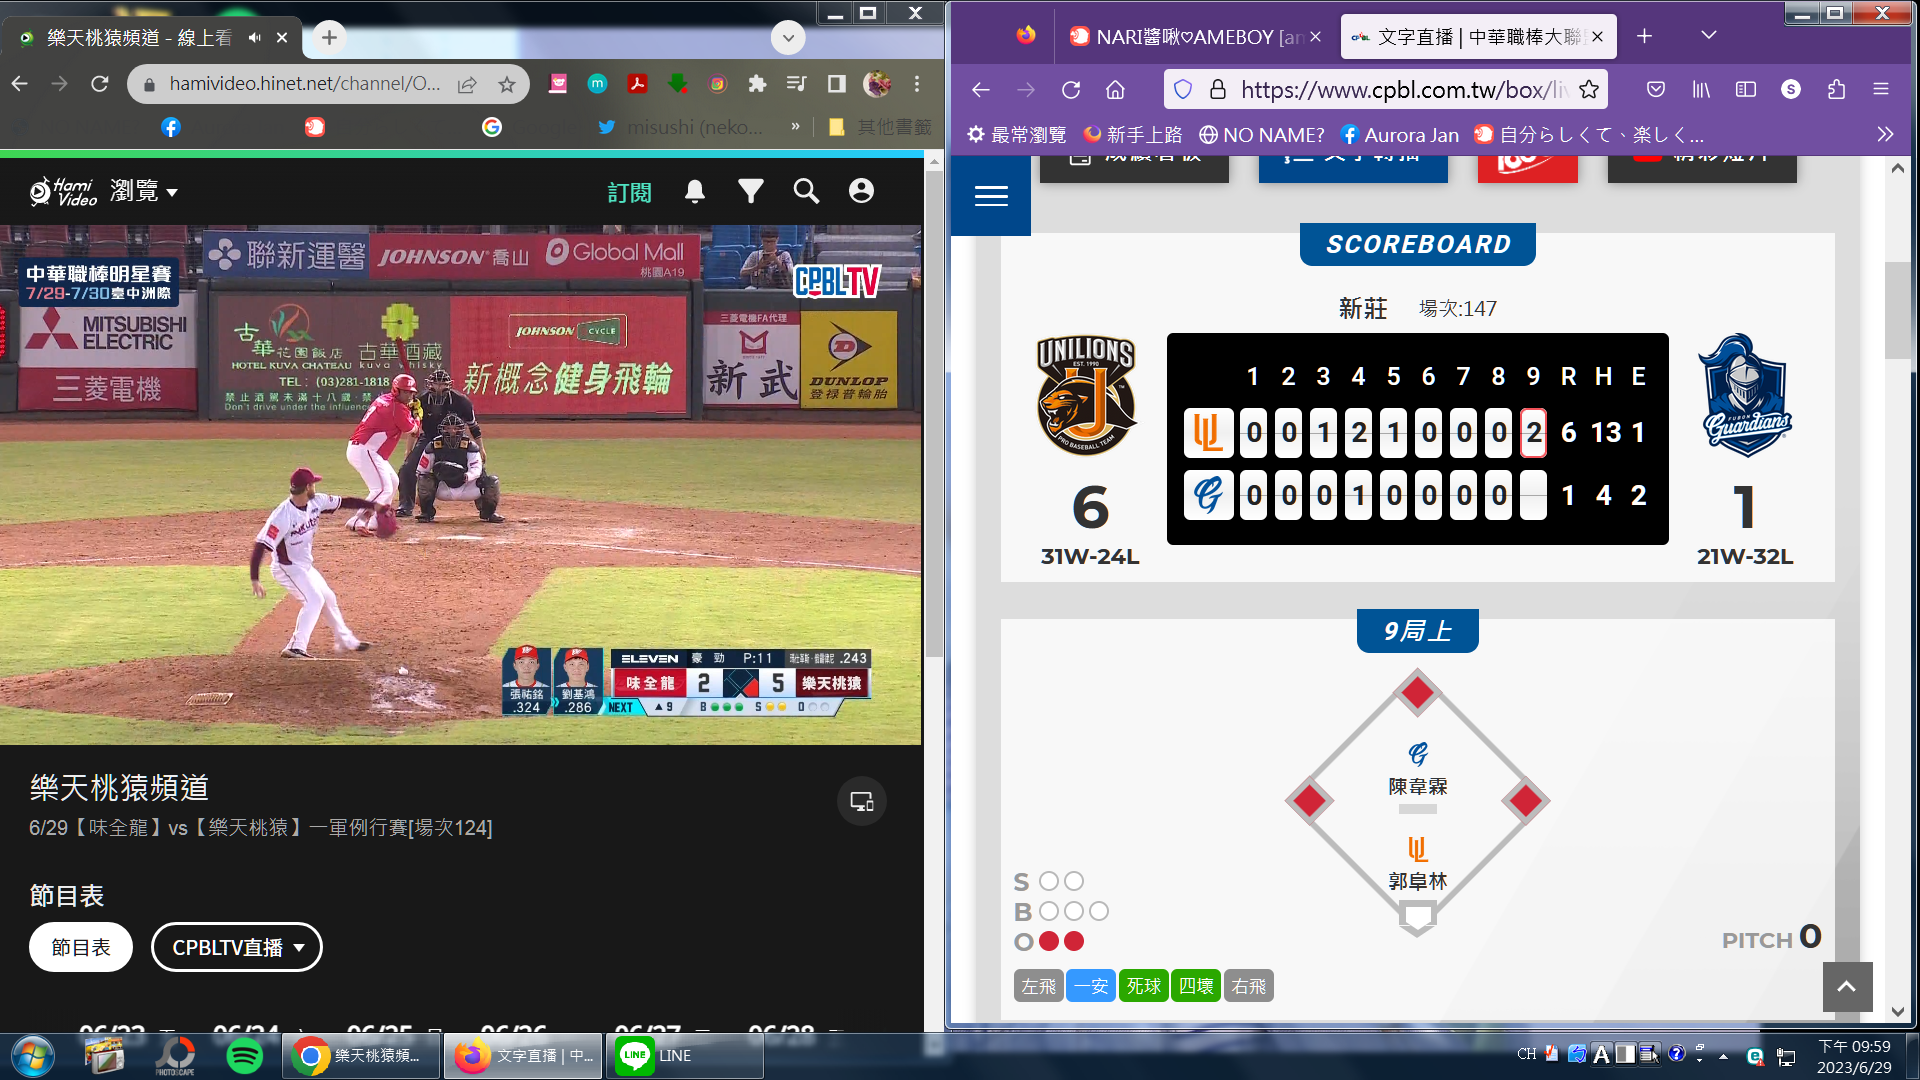Open Firefox library icon

1701,89
